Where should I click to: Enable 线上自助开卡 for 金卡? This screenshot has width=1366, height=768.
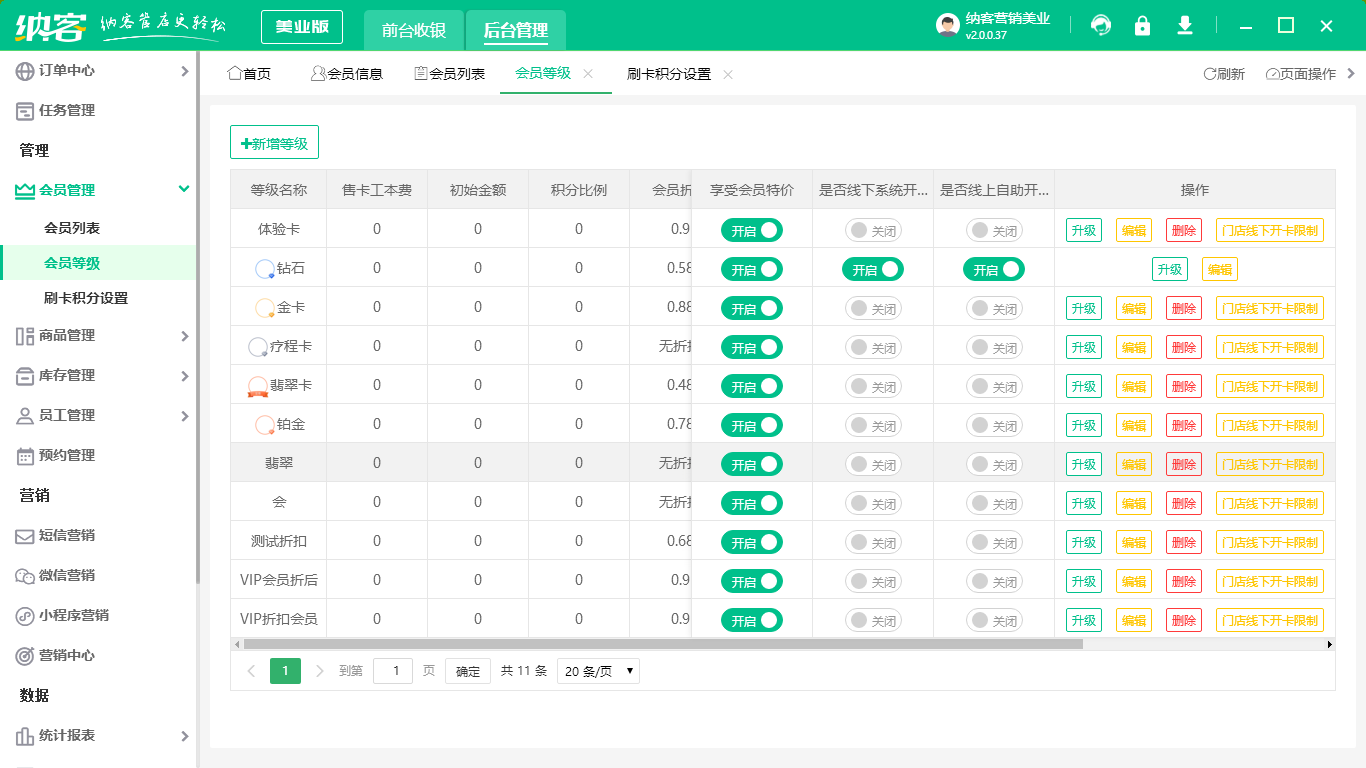pyautogui.click(x=993, y=308)
